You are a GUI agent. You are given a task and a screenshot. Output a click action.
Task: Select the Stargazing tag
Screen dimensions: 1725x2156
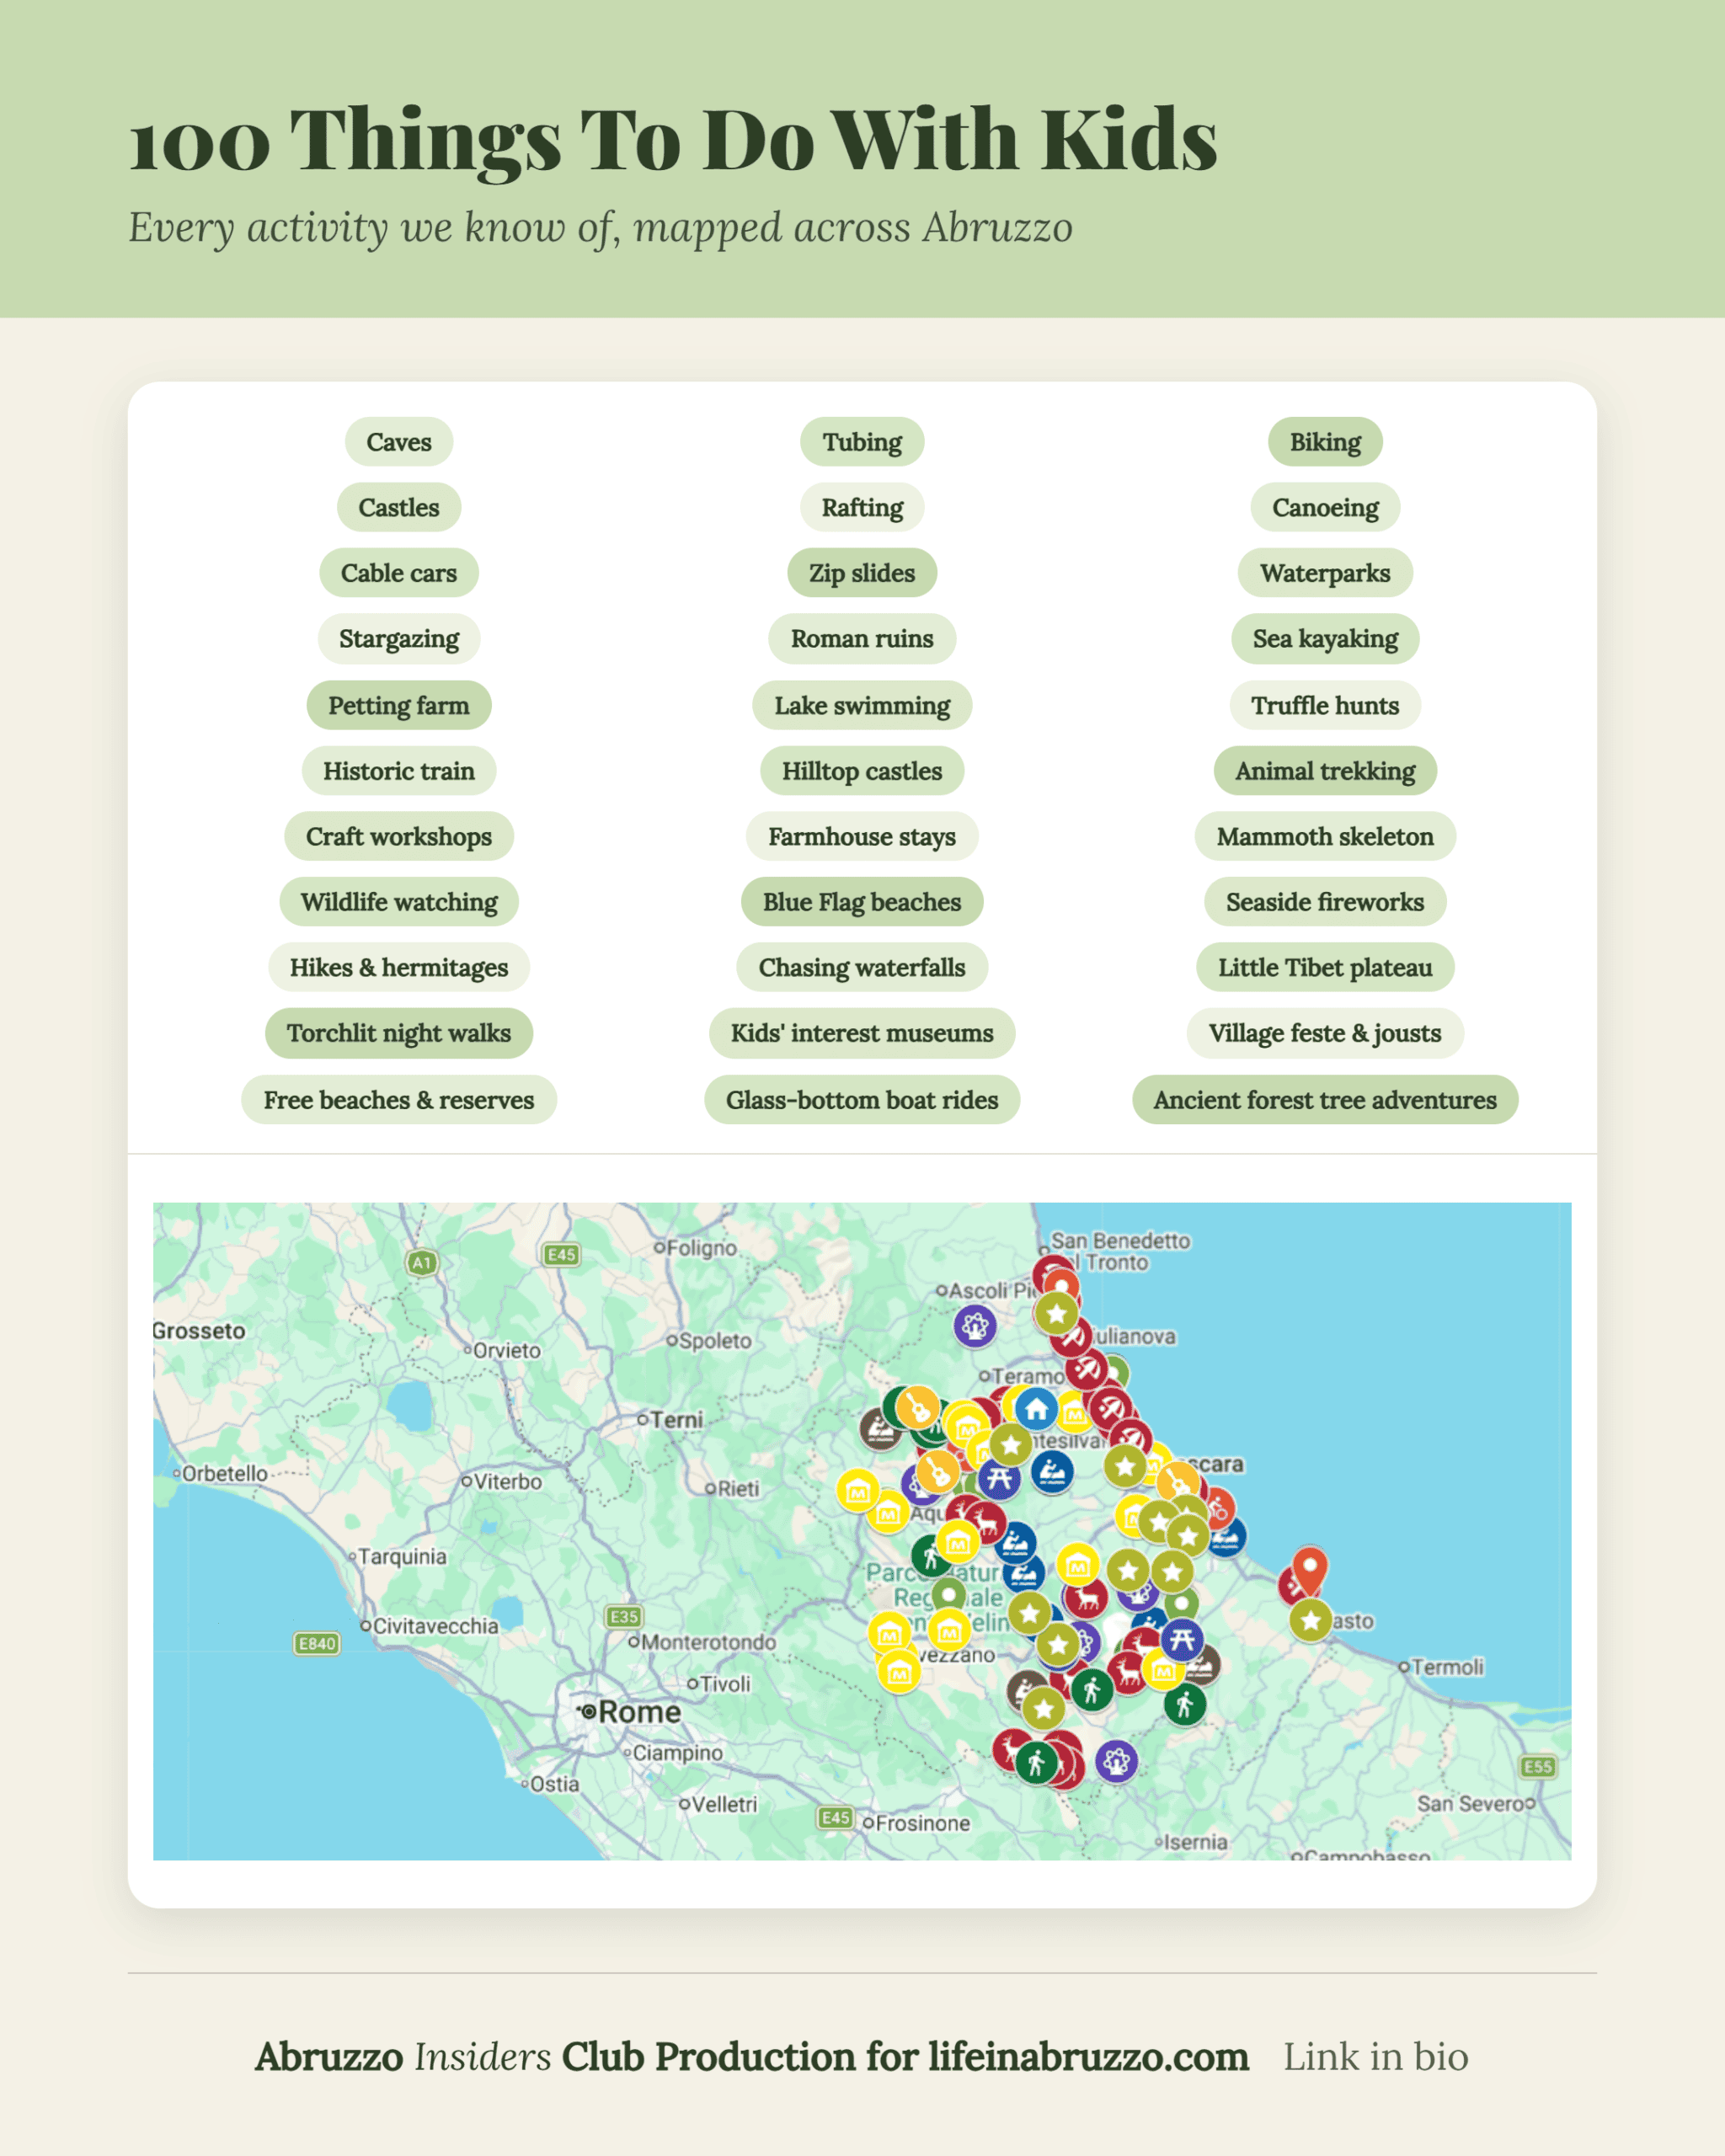[x=399, y=638]
